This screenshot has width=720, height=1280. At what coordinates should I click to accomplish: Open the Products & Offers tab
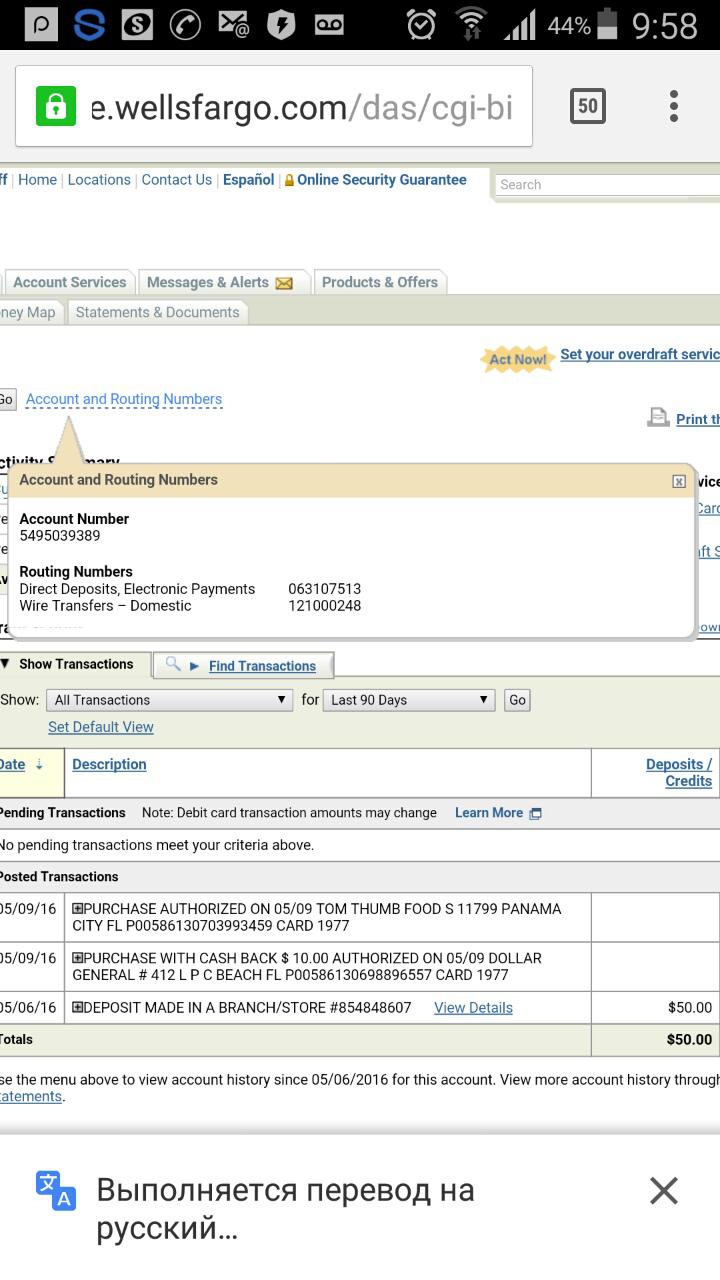coord(380,282)
